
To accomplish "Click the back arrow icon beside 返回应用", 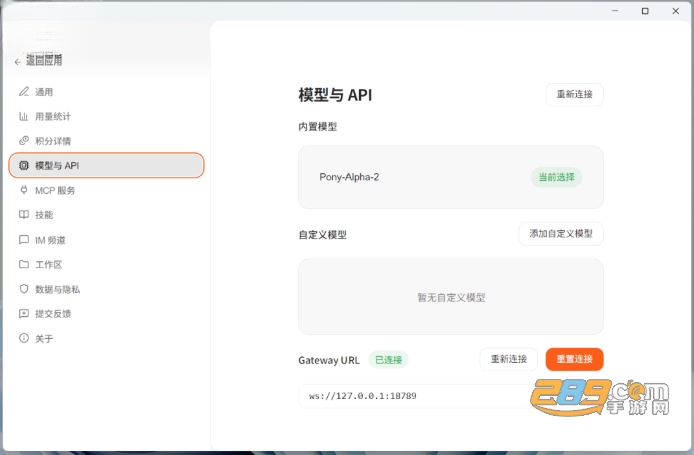I will (x=17, y=62).
